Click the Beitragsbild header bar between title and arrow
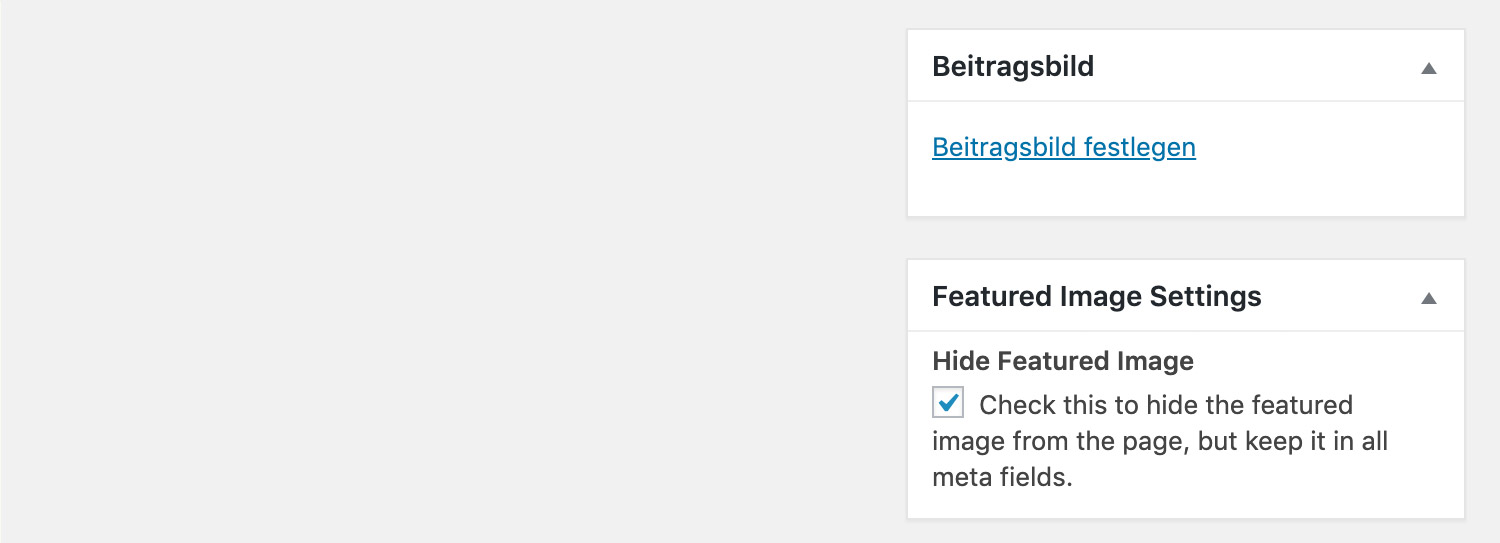 [1250, 67]
